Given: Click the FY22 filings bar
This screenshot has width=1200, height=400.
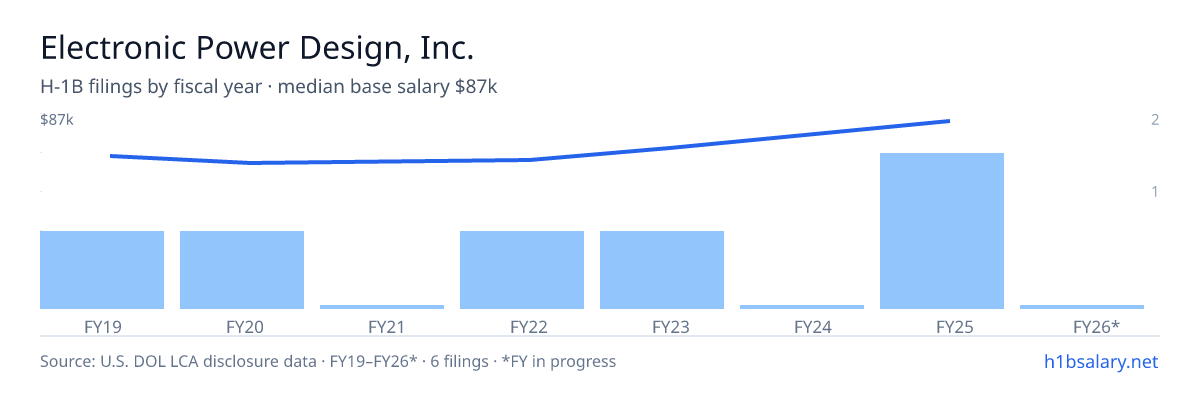Looking at the screenshot, I should coord(522,270).
